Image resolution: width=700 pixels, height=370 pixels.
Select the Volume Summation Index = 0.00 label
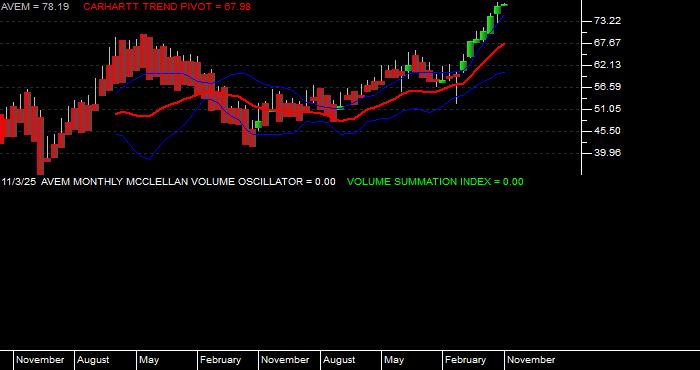(x=435, y=182)
